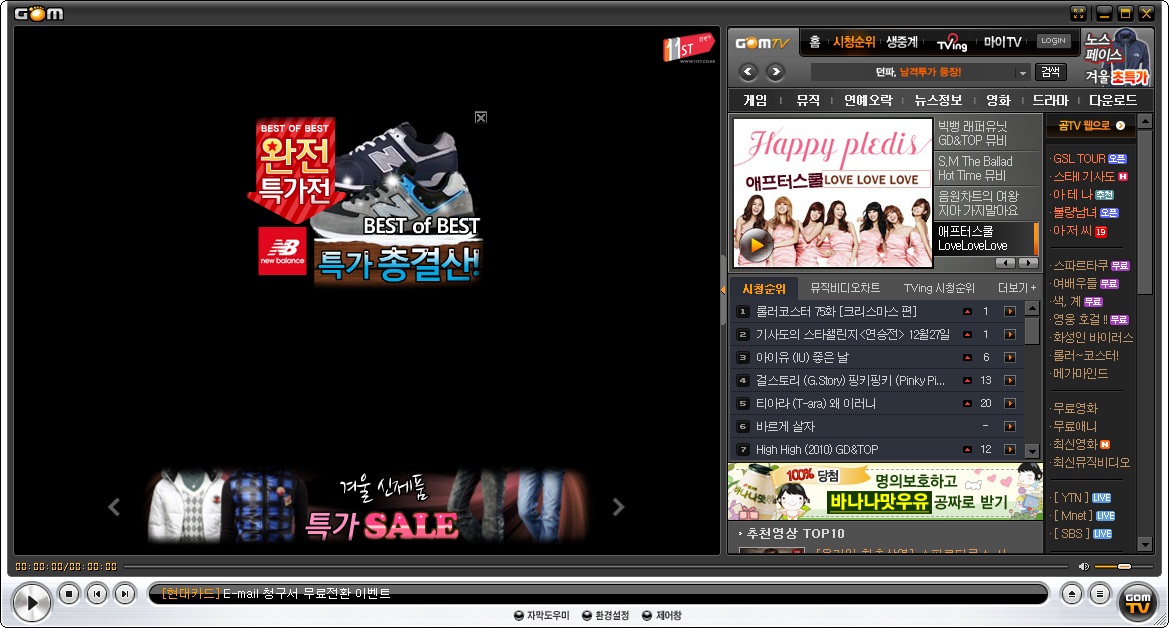The image size is (1169, 628).
Task: Open the 홈 home menu
Action: coord(815,42)
